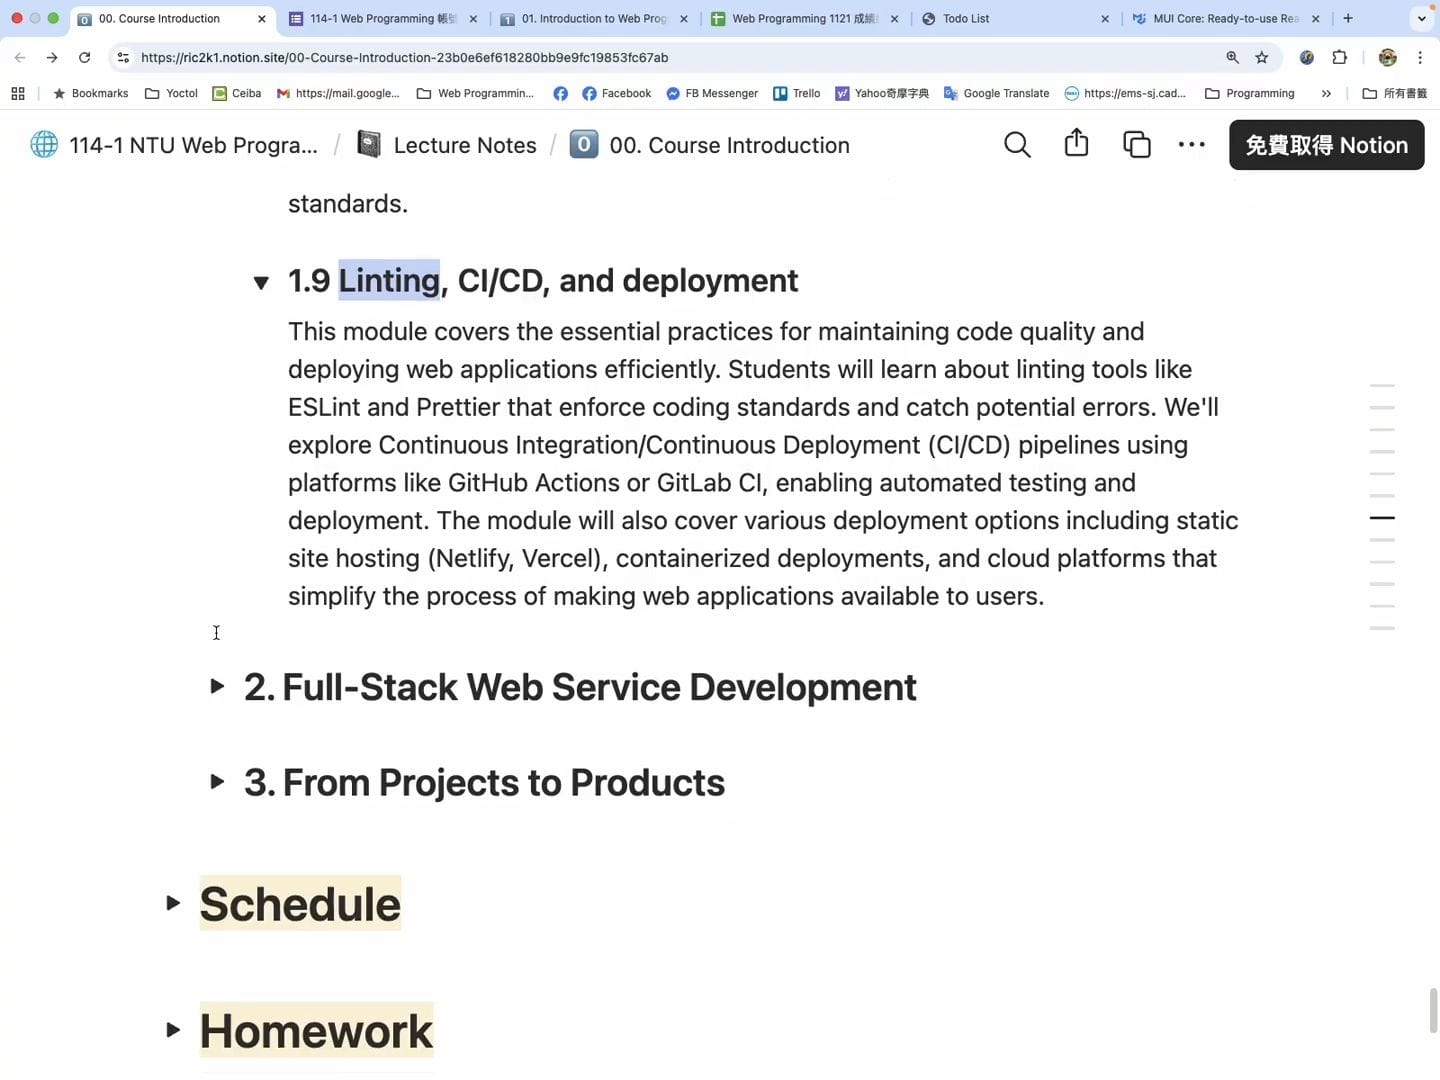This screenshot has height=1080, width=1440.
Task: Bookmark this page with star icon
Action: 1262,58
